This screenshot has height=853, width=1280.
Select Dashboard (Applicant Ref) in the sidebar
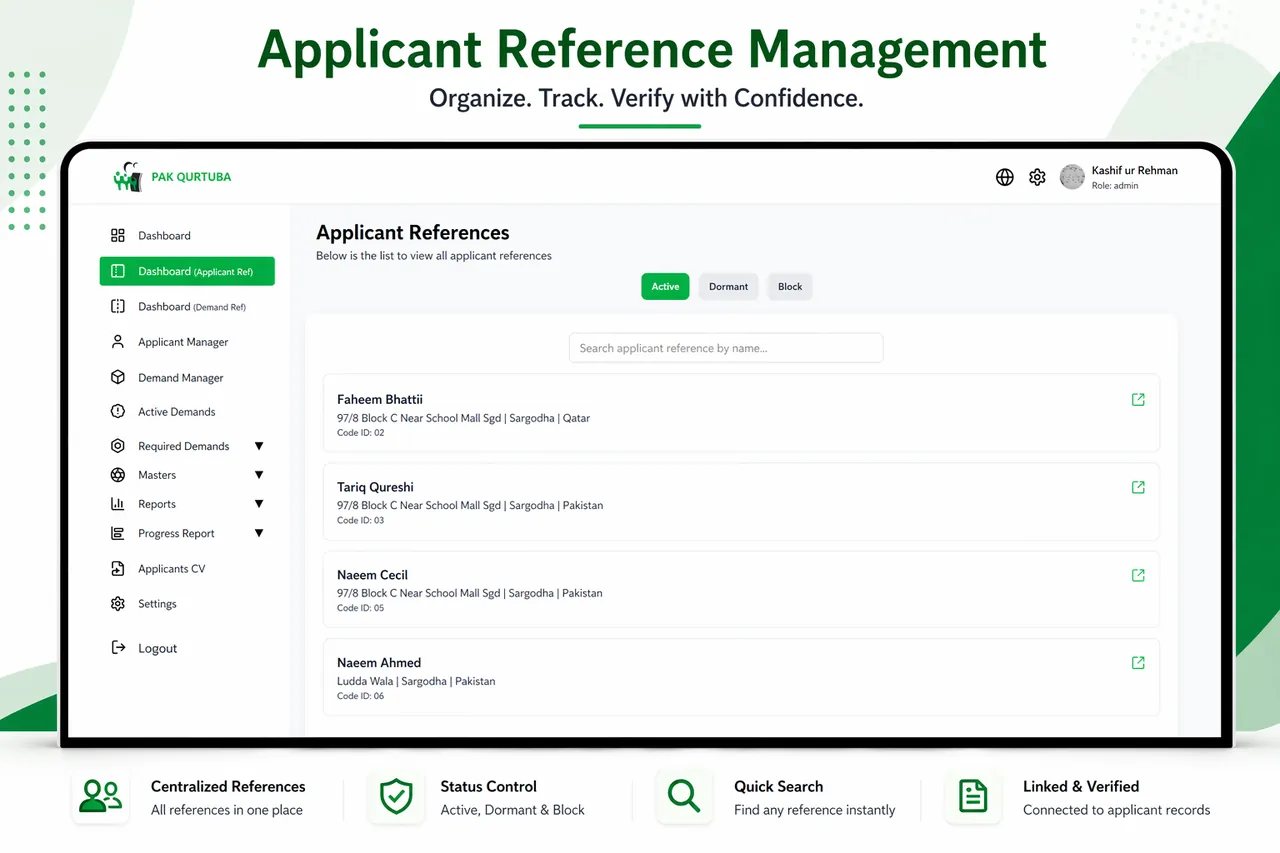point(187,271)
